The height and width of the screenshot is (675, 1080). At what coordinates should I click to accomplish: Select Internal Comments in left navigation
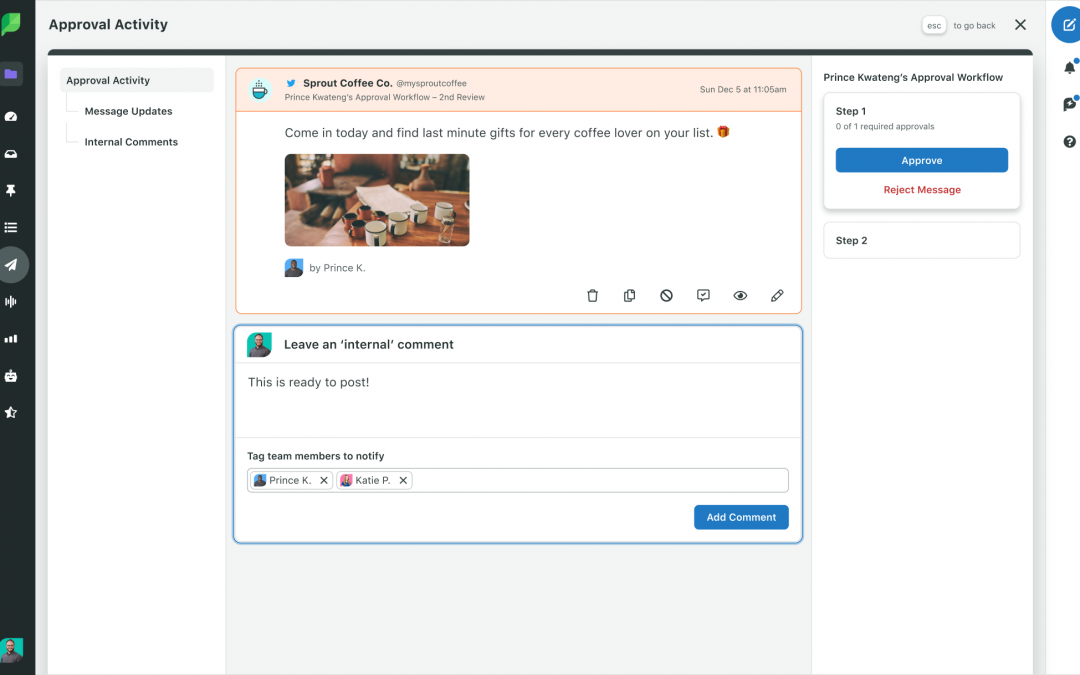click(131, 142)
